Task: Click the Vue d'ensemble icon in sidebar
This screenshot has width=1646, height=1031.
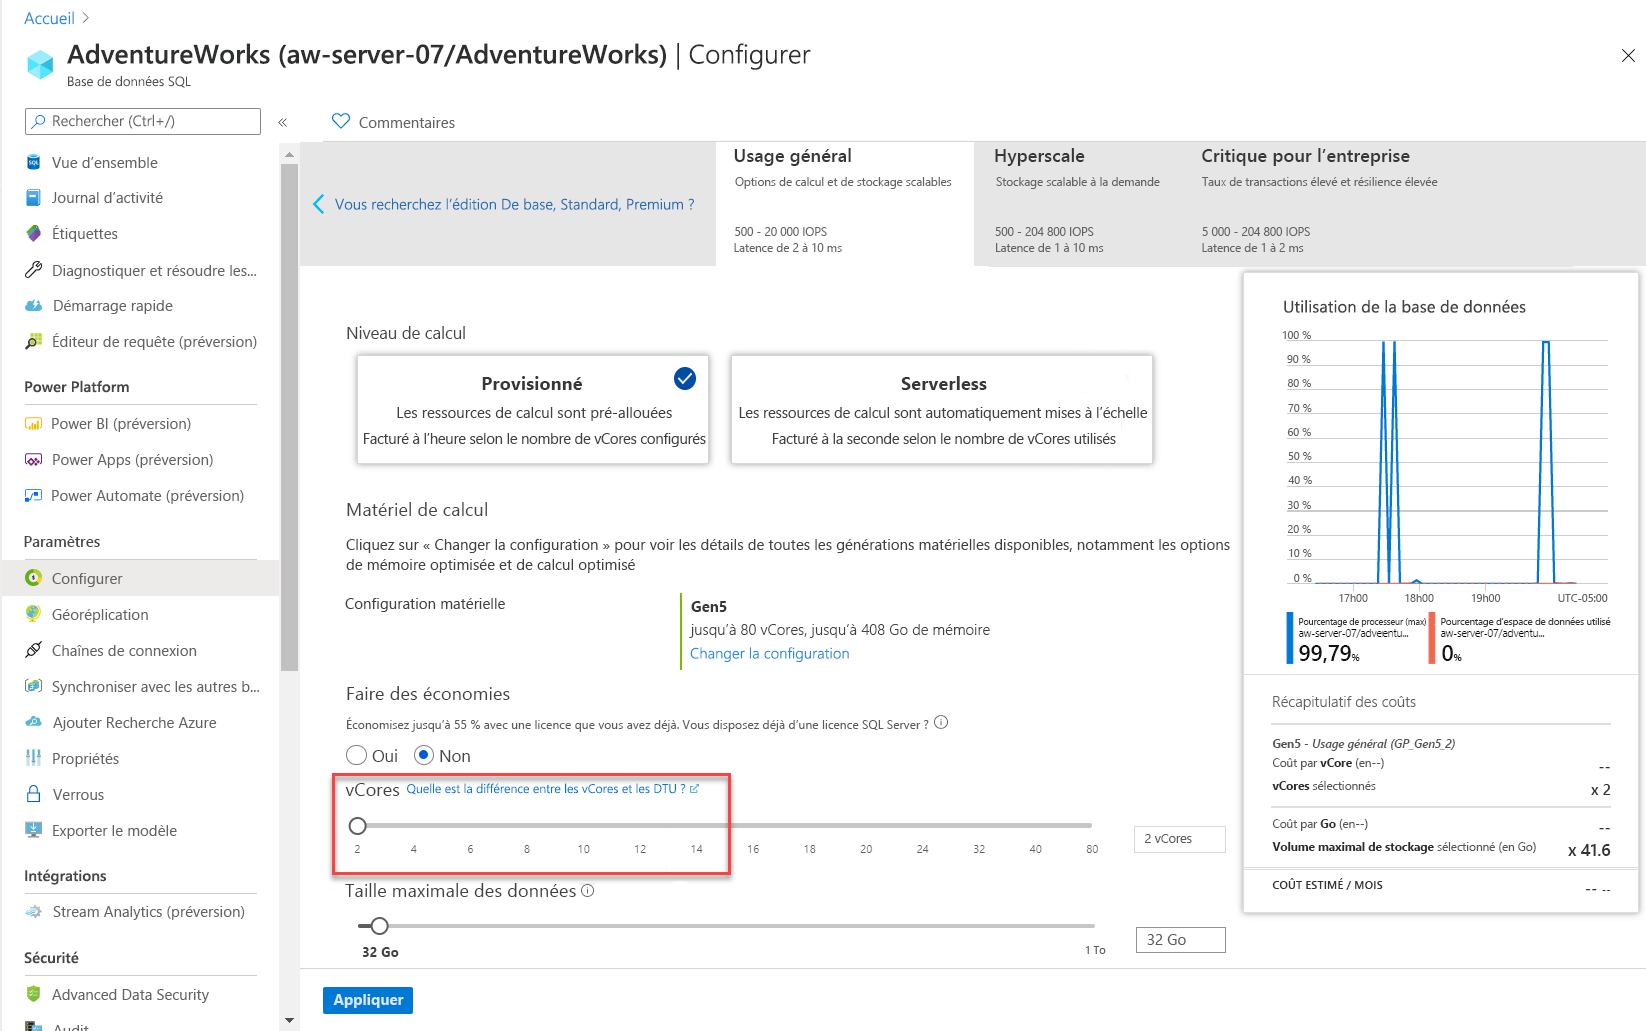Action: click(x=33, y=162)
